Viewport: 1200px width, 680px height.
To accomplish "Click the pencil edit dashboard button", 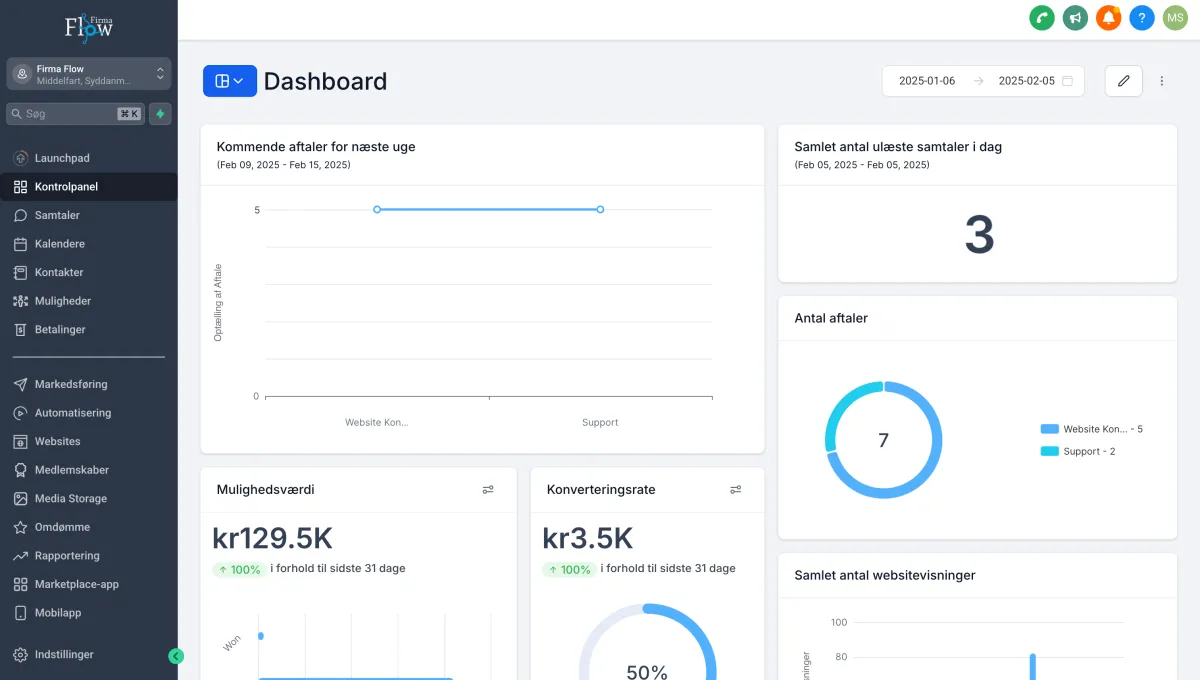I will (x=1123, y=81).
